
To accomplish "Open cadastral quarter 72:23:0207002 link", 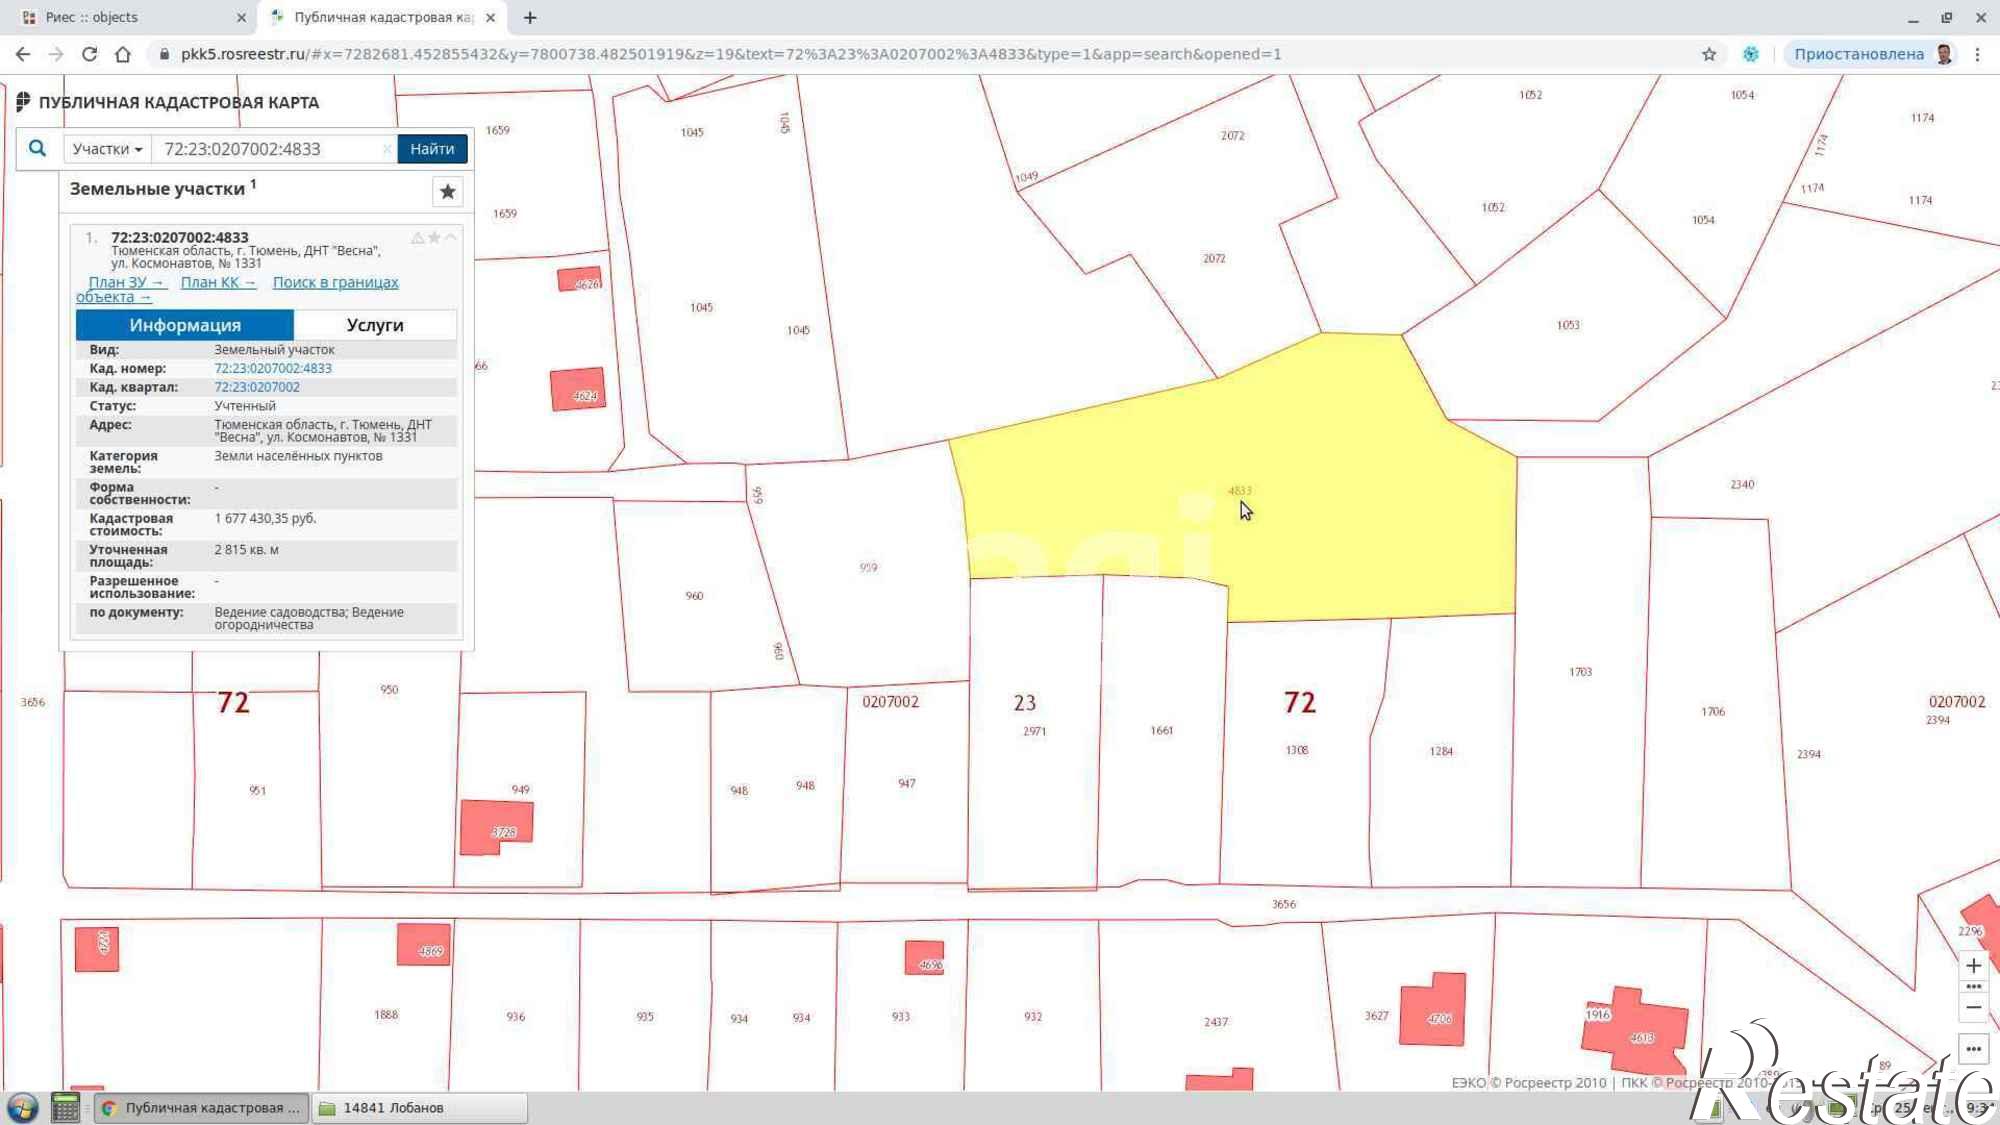I will [x=257, y=387].
